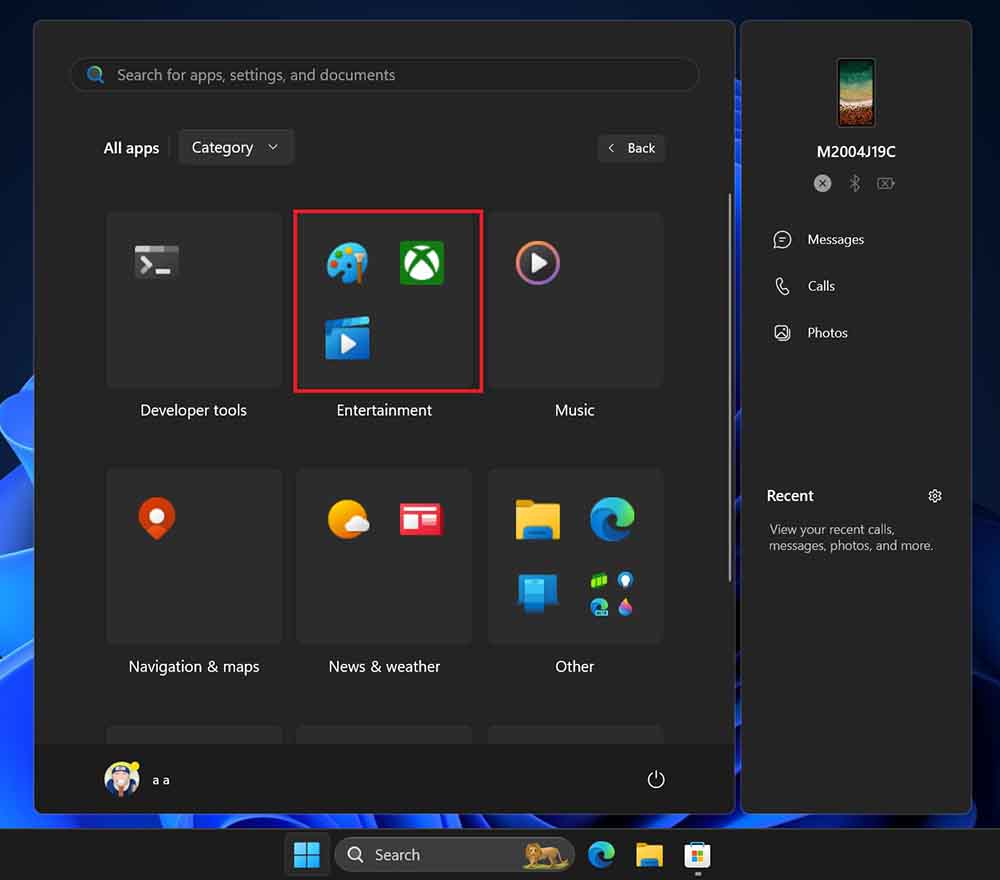Click the phone disconnected status icon
Viewport: 1000px width, 880px height.
point(823,184)
